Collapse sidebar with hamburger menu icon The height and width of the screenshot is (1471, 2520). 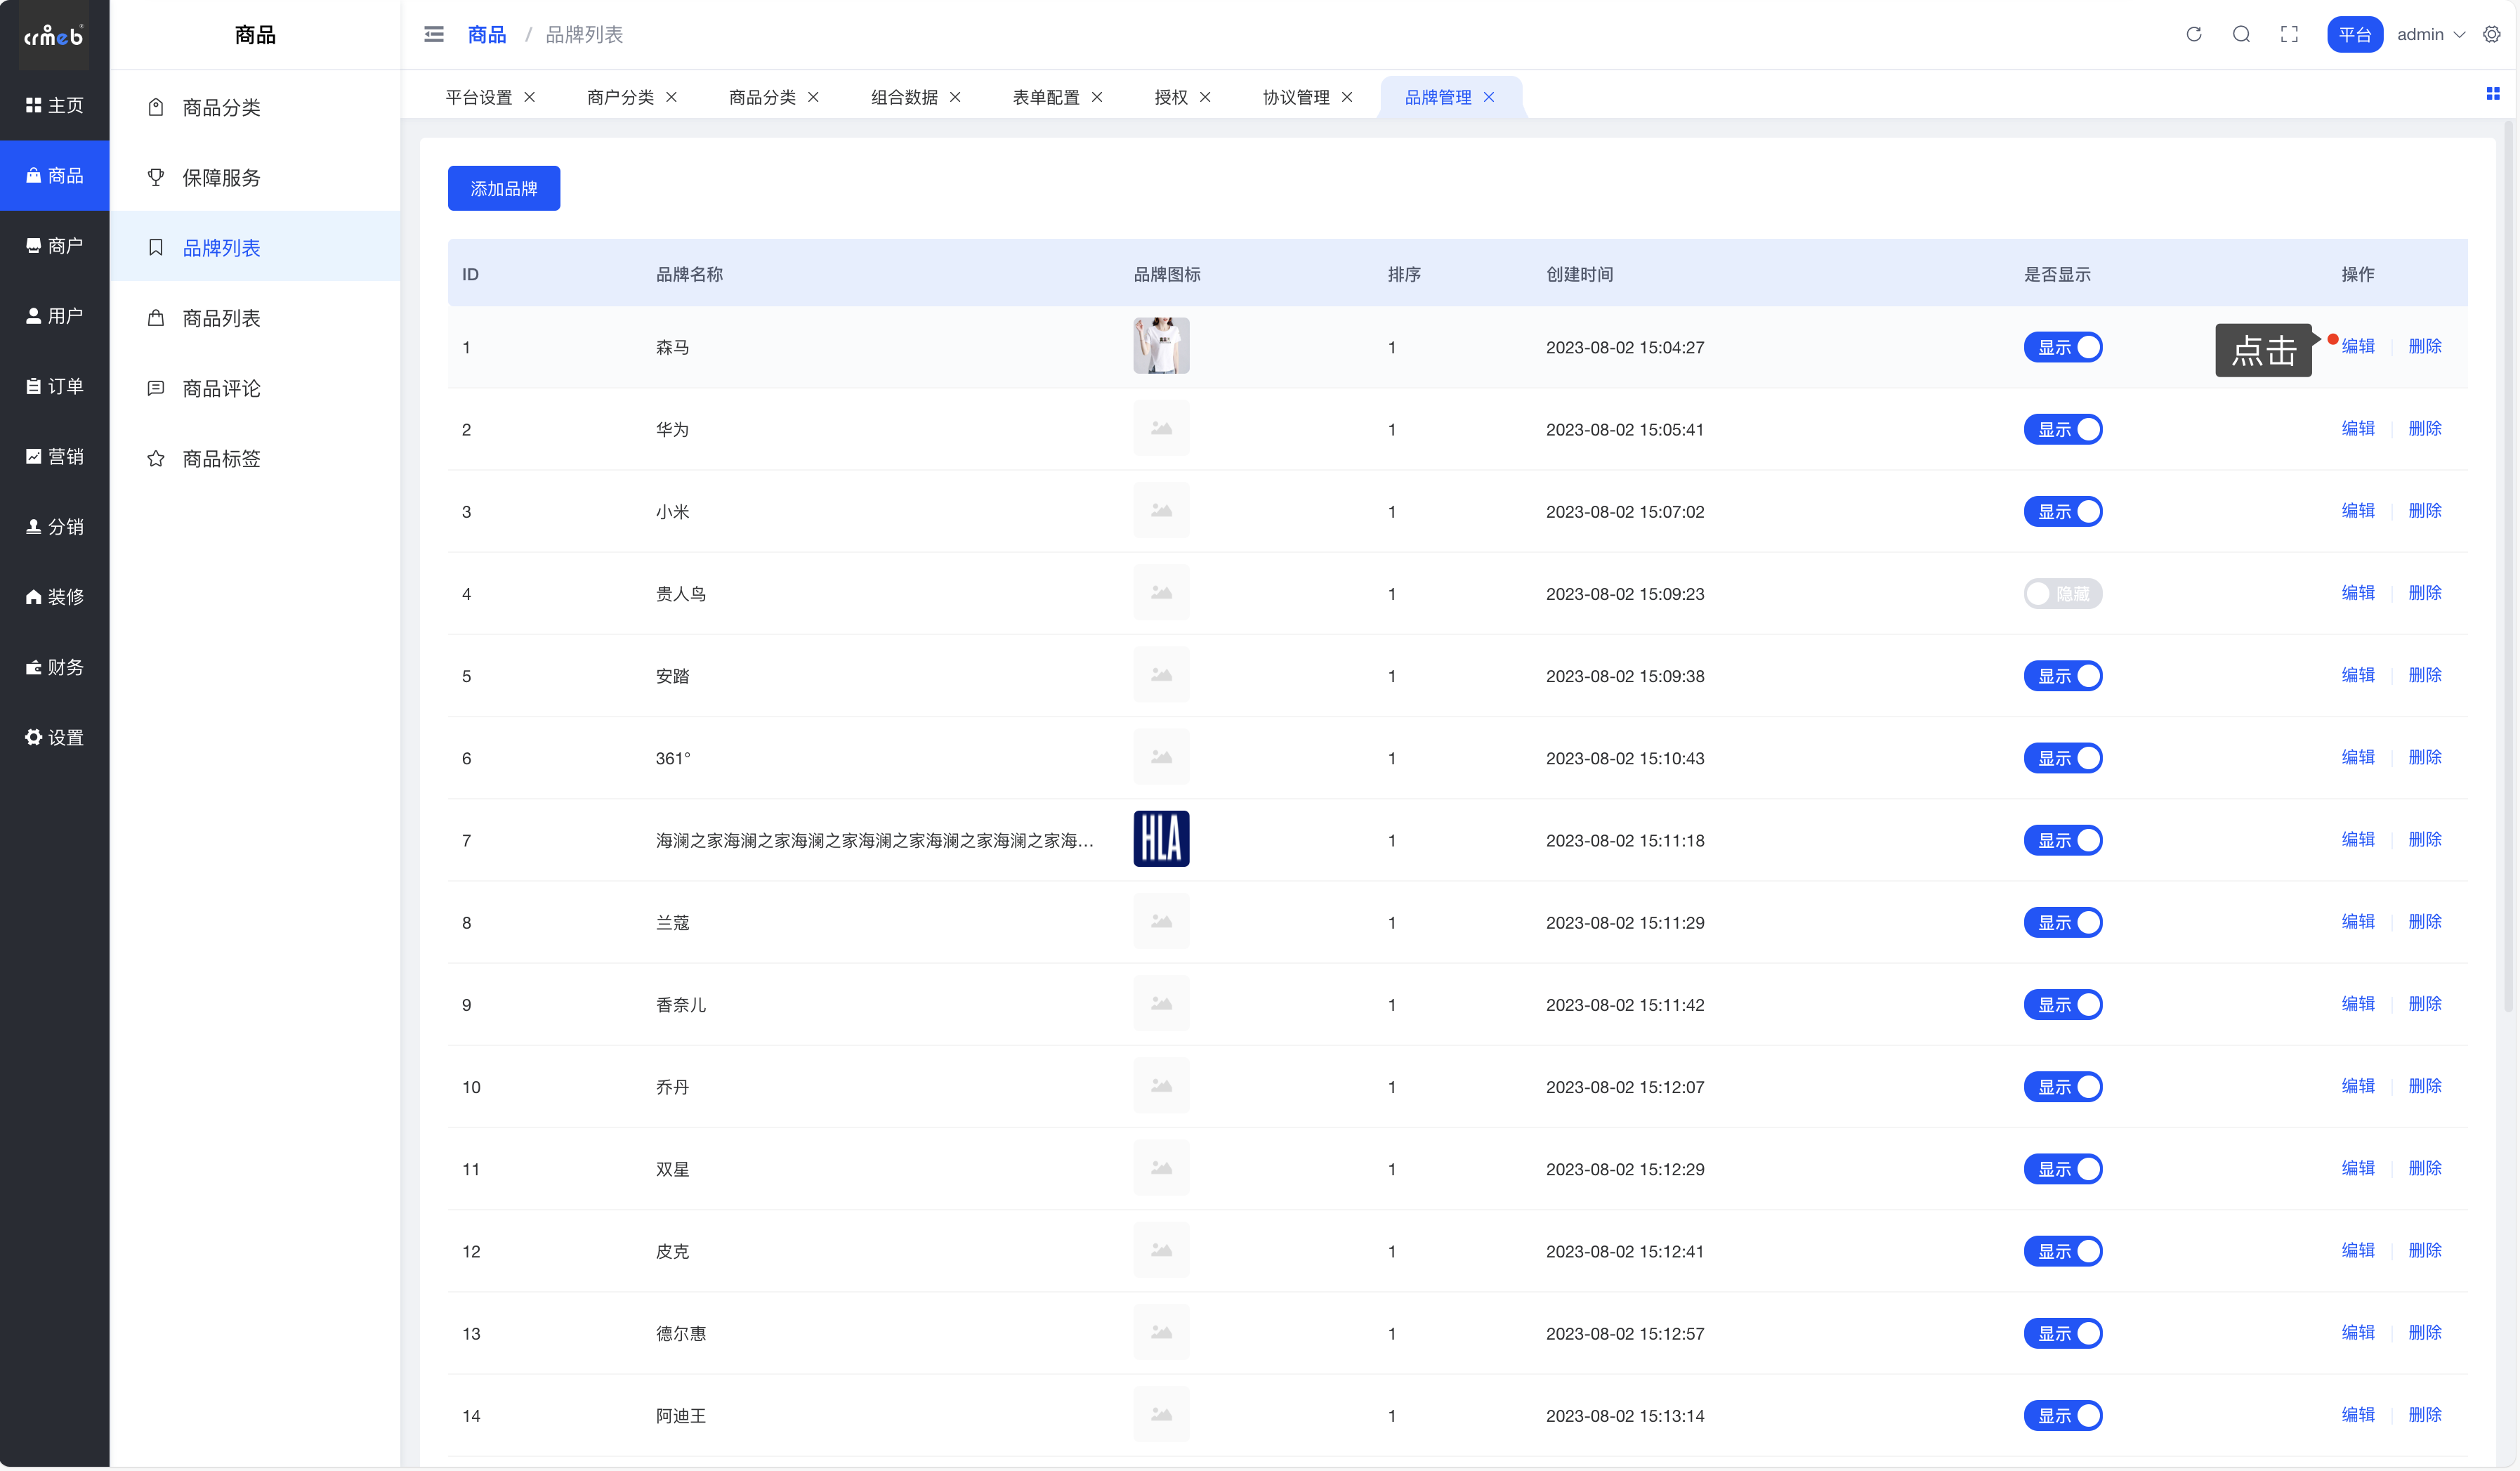pos(433,34)
